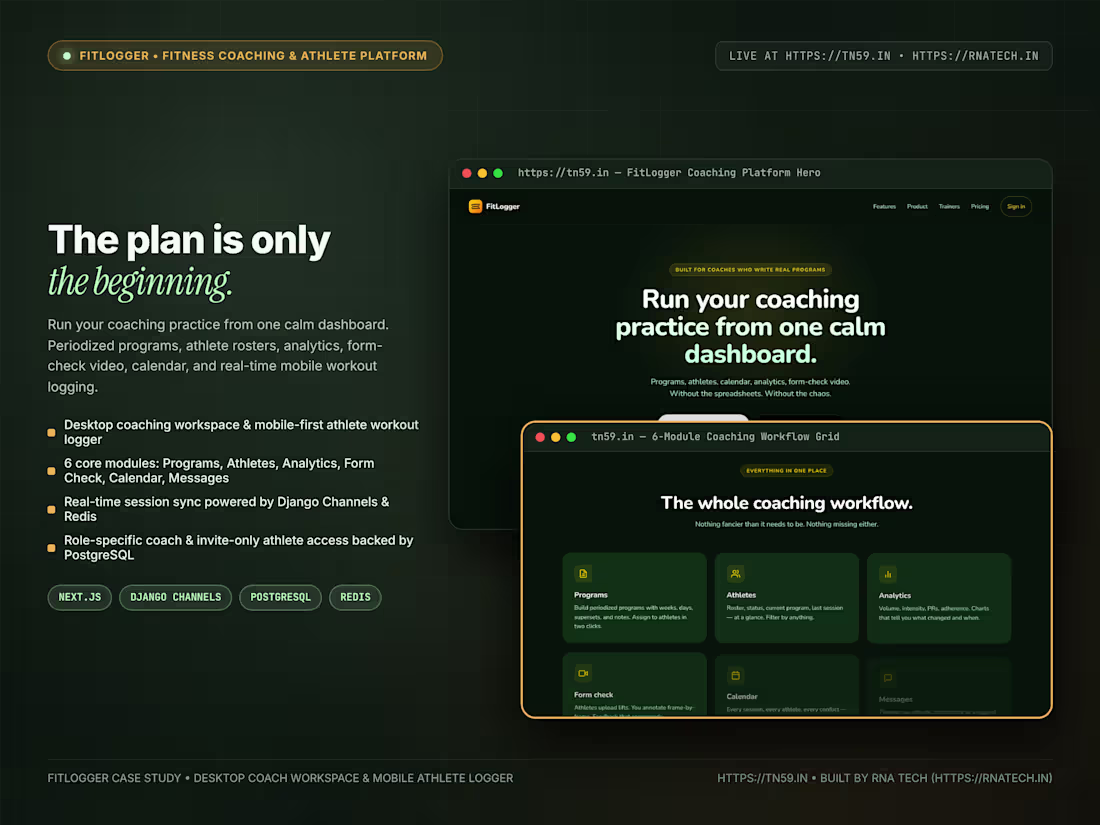
Task: Click the Athletes card people icon
Action: (x=735, y=574)
